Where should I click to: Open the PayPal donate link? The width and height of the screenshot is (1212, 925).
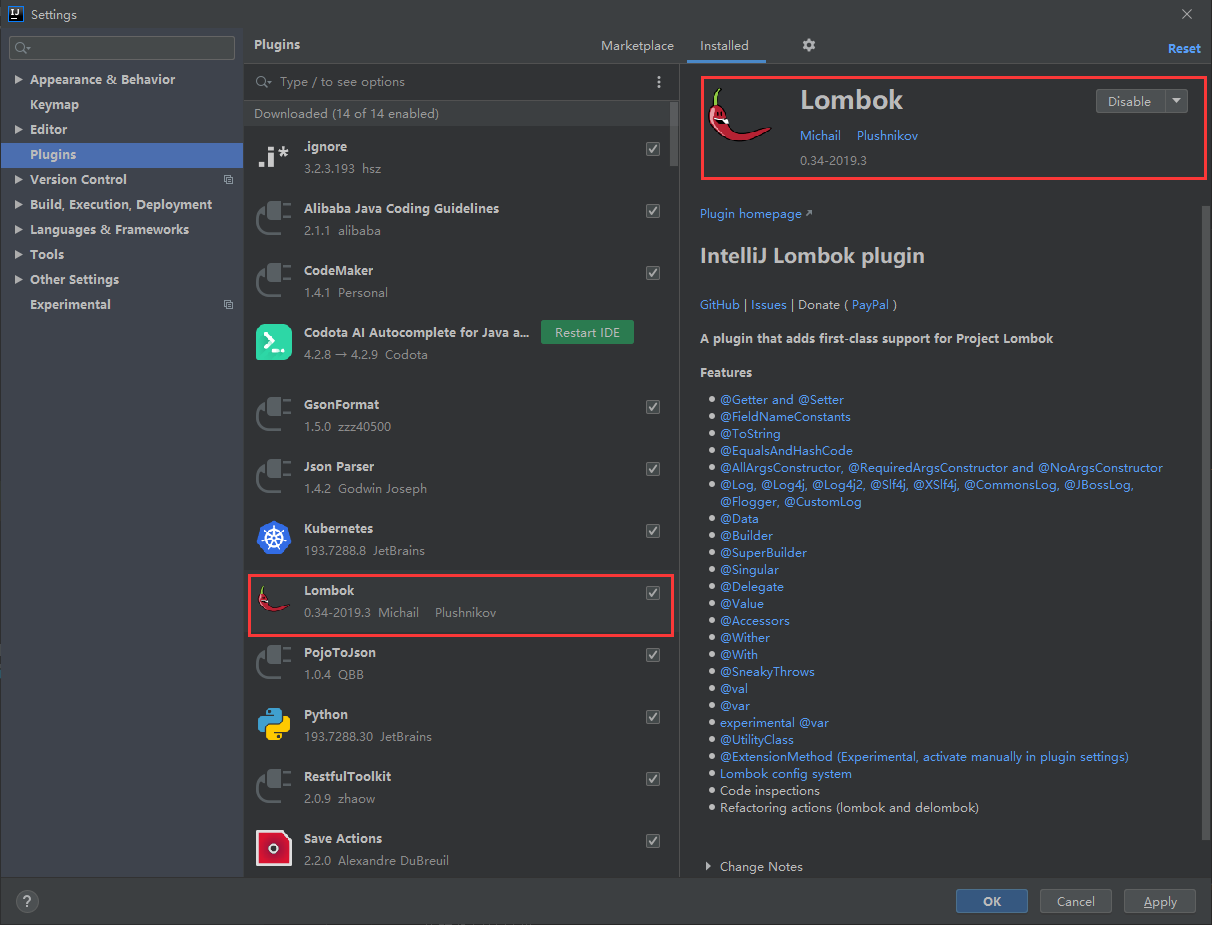point(871,305)
